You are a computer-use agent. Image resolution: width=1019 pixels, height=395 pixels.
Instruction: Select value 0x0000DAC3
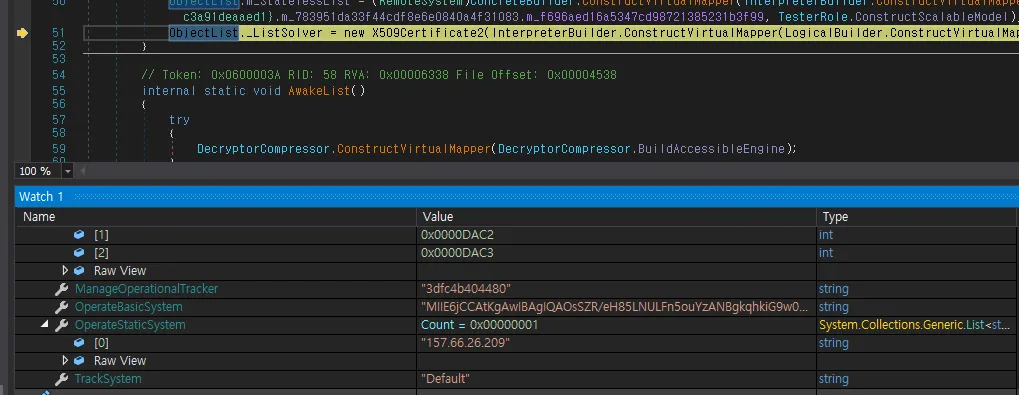458,252
